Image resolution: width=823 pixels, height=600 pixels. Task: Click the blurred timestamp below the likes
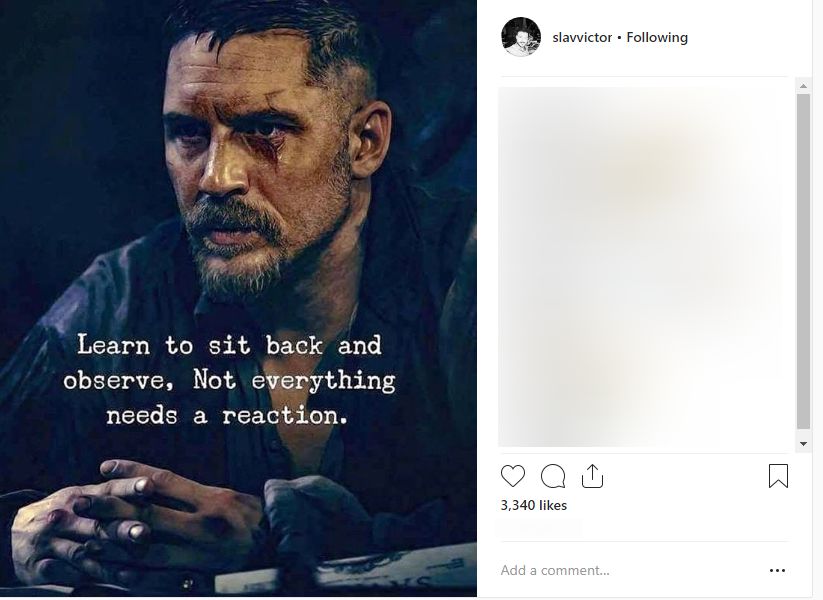click(x=538, y=526)
